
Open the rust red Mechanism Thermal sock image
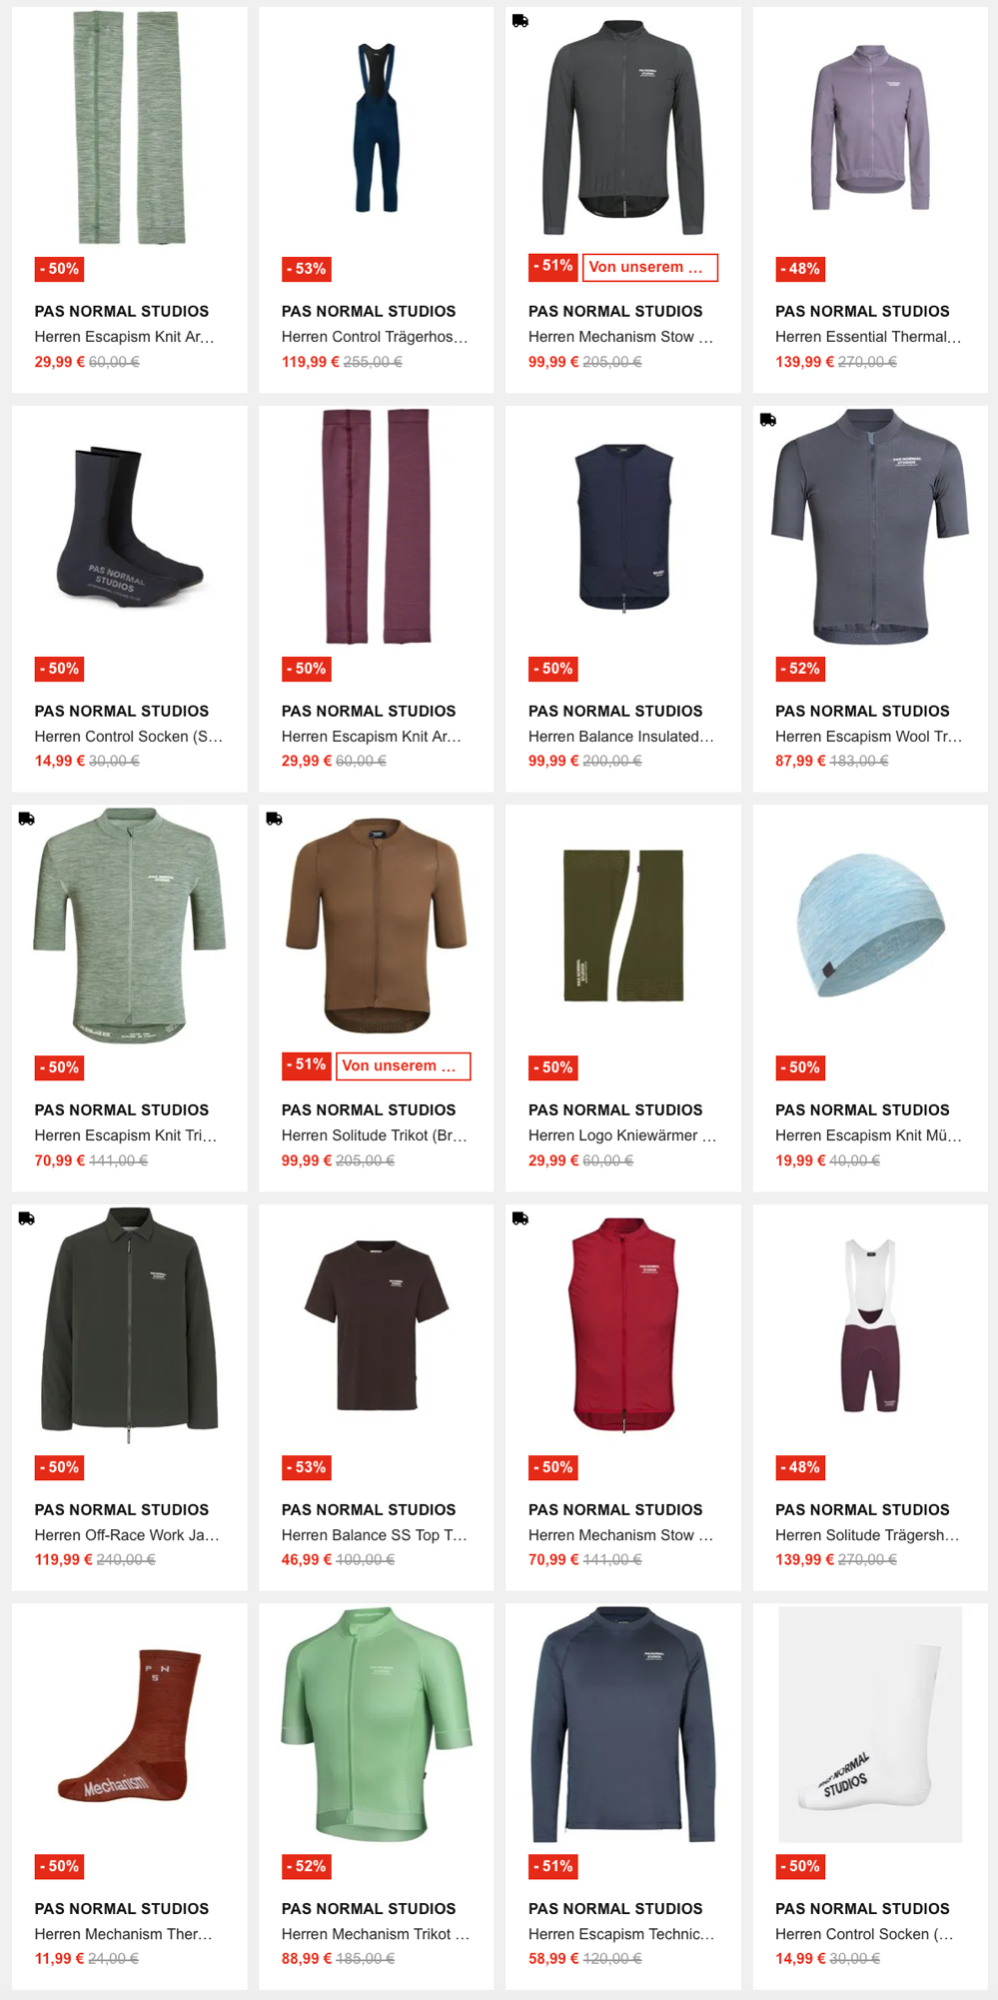pyautogui.click(x=129, y=1725)
